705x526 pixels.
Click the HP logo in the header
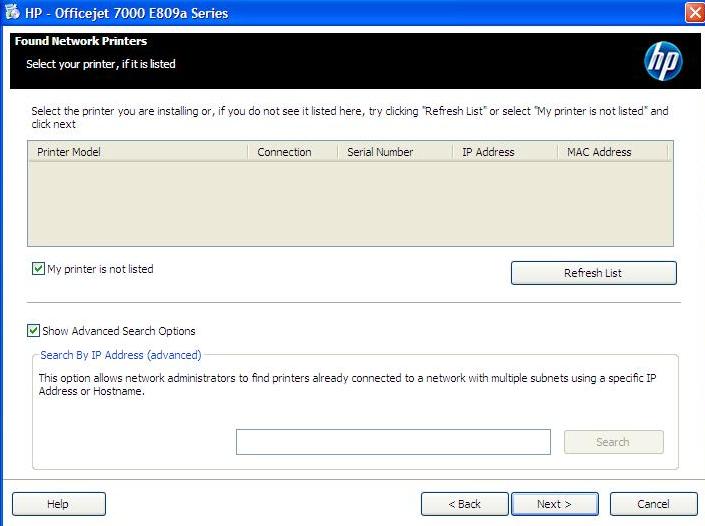663,61
